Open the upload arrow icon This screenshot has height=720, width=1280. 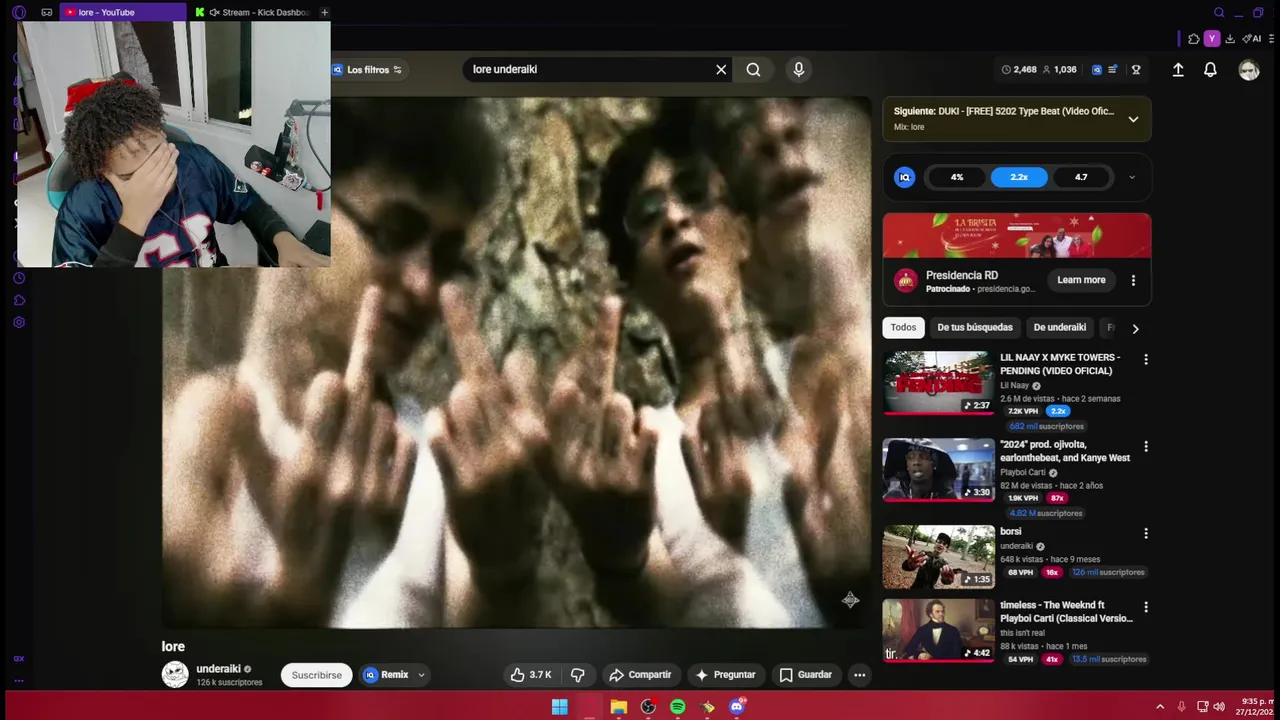click(1178, 70)
